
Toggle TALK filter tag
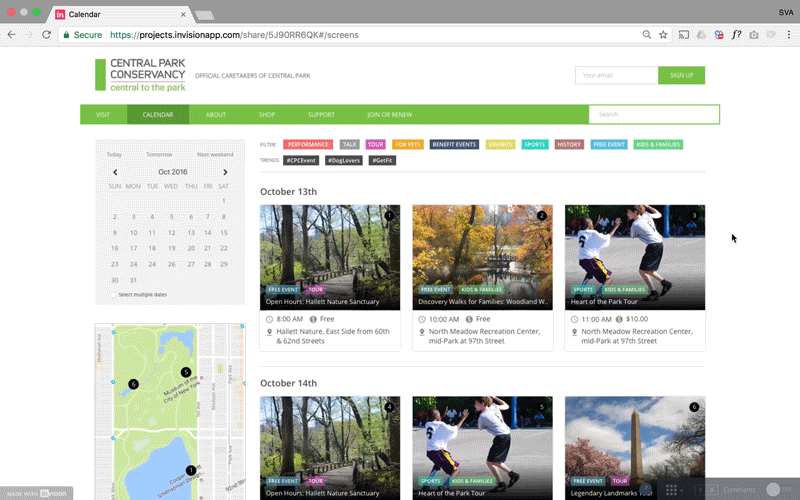click(349, 144)
